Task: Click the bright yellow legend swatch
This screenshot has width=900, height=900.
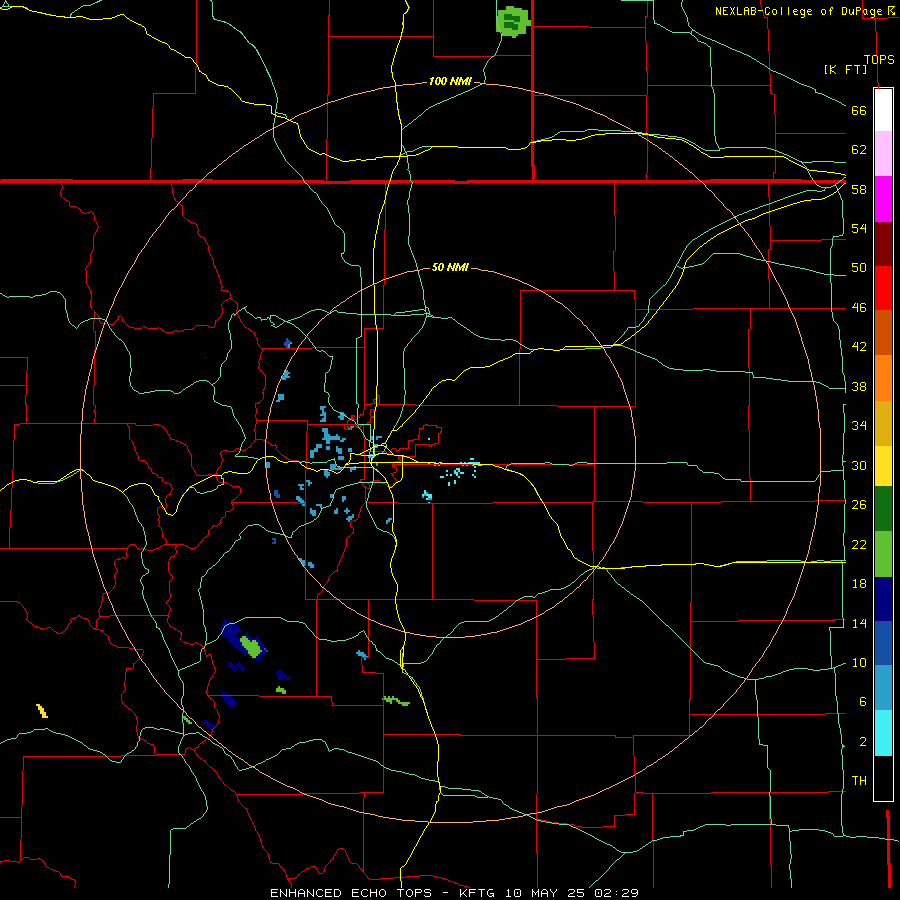Action: pyautogui.click(x=883, y=465)
